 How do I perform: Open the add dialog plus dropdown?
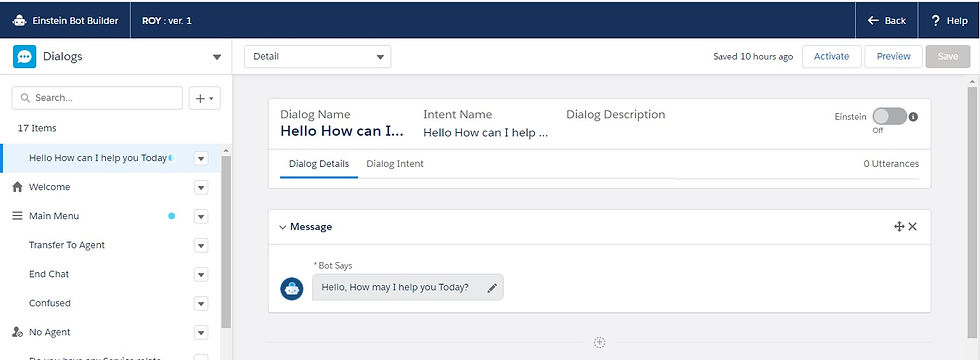coord(204,98)
